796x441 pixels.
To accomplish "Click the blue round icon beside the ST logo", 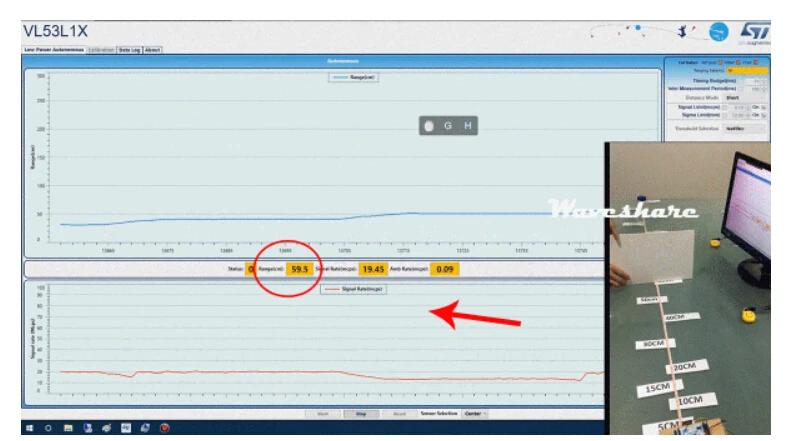I will (719, 32).
